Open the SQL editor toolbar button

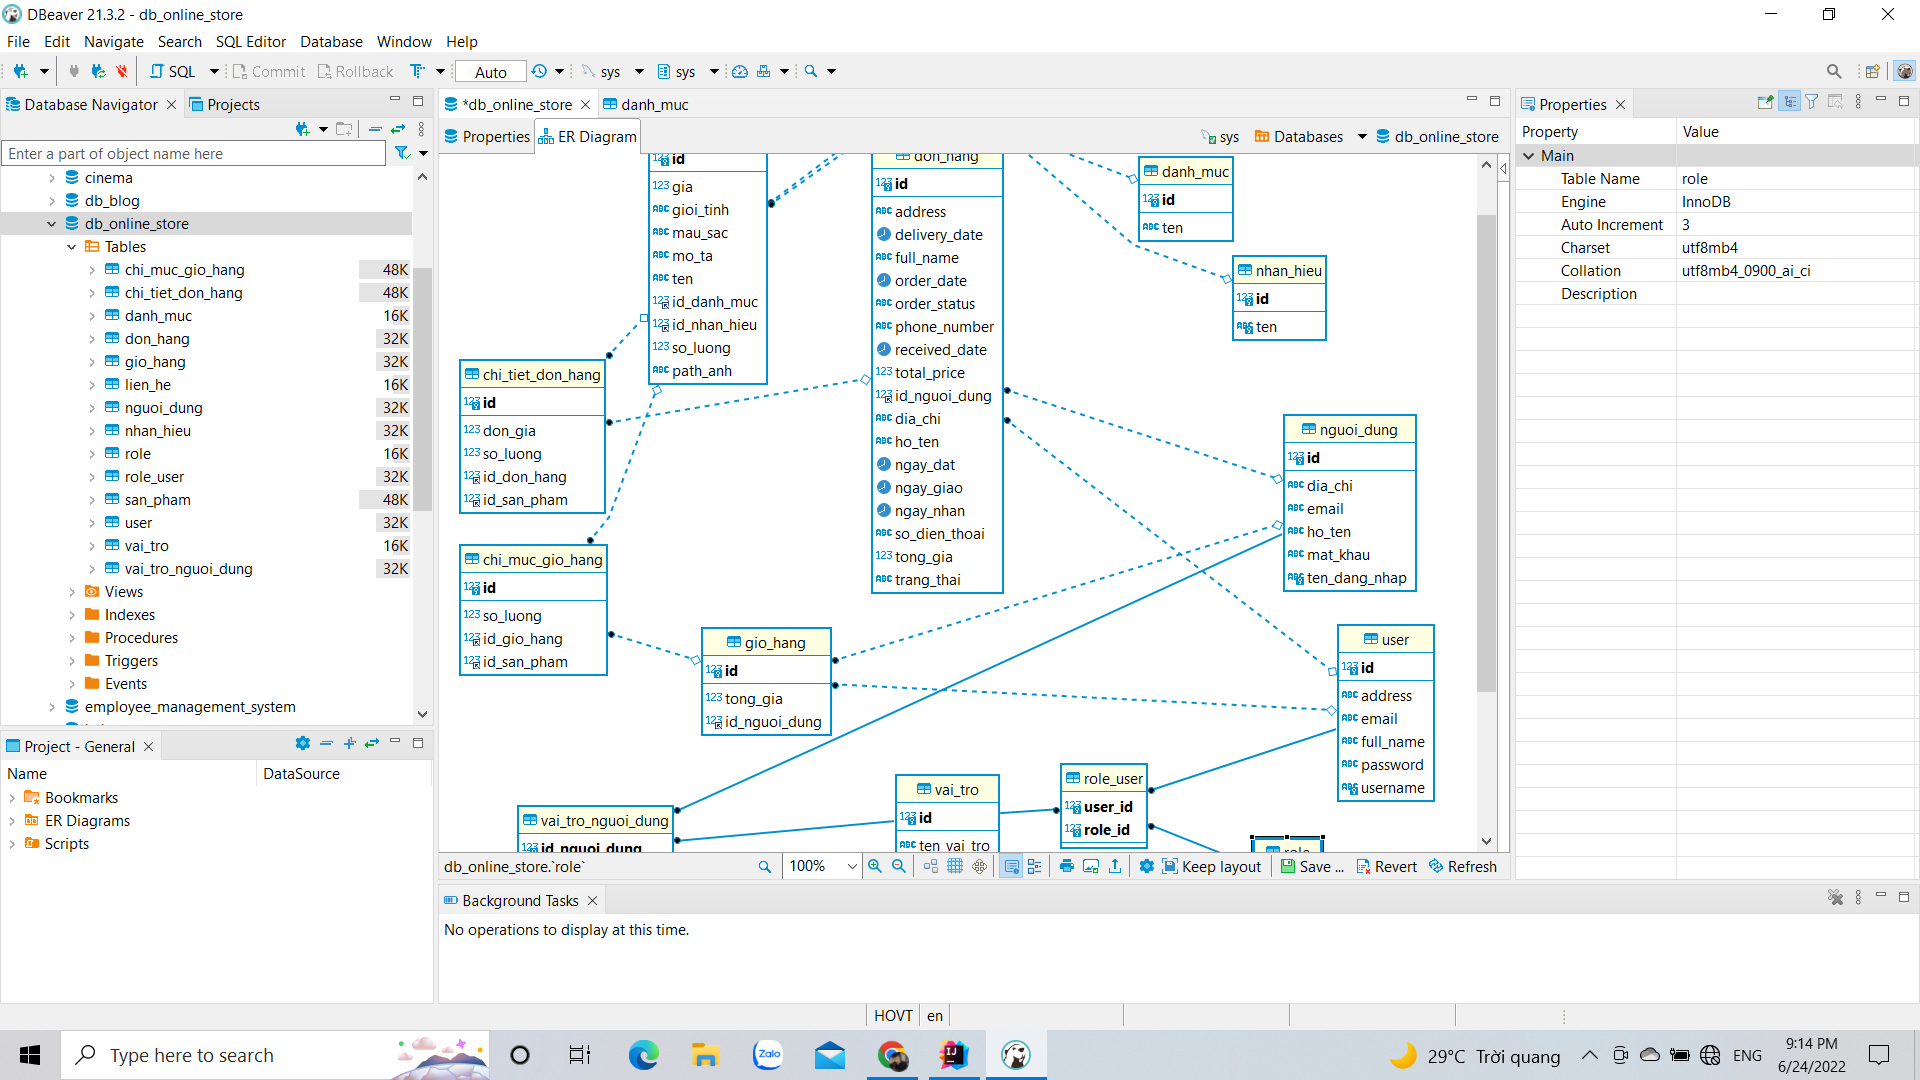[174, 72]
